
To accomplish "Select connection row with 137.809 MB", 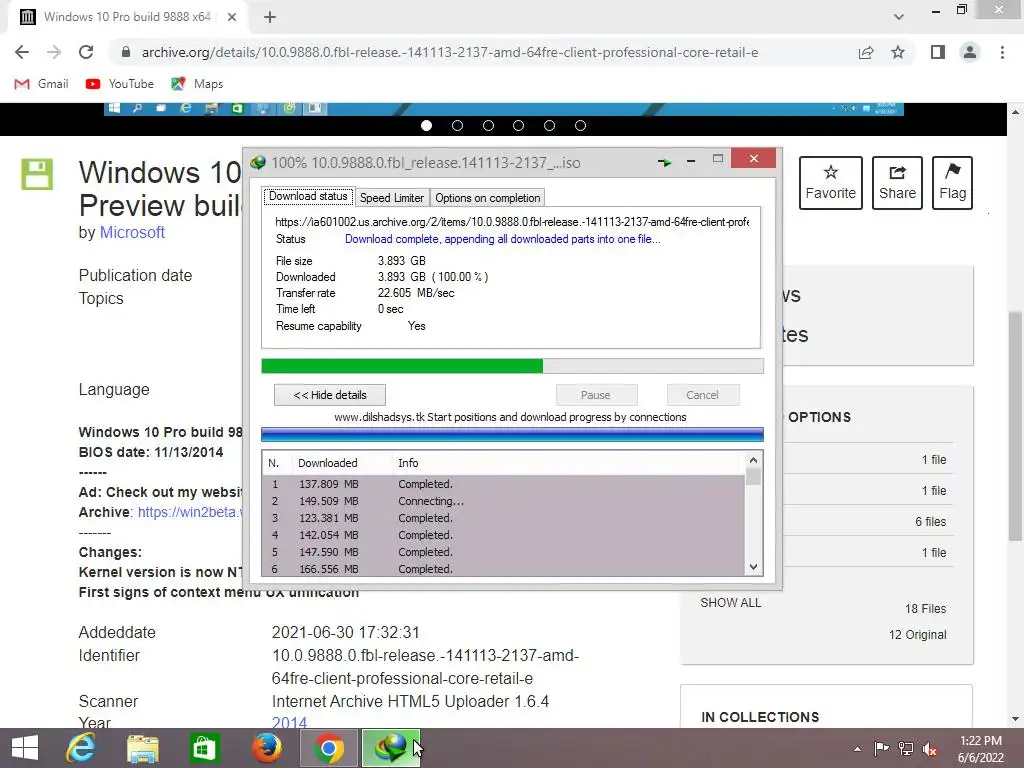I will [x=503, y=484].
